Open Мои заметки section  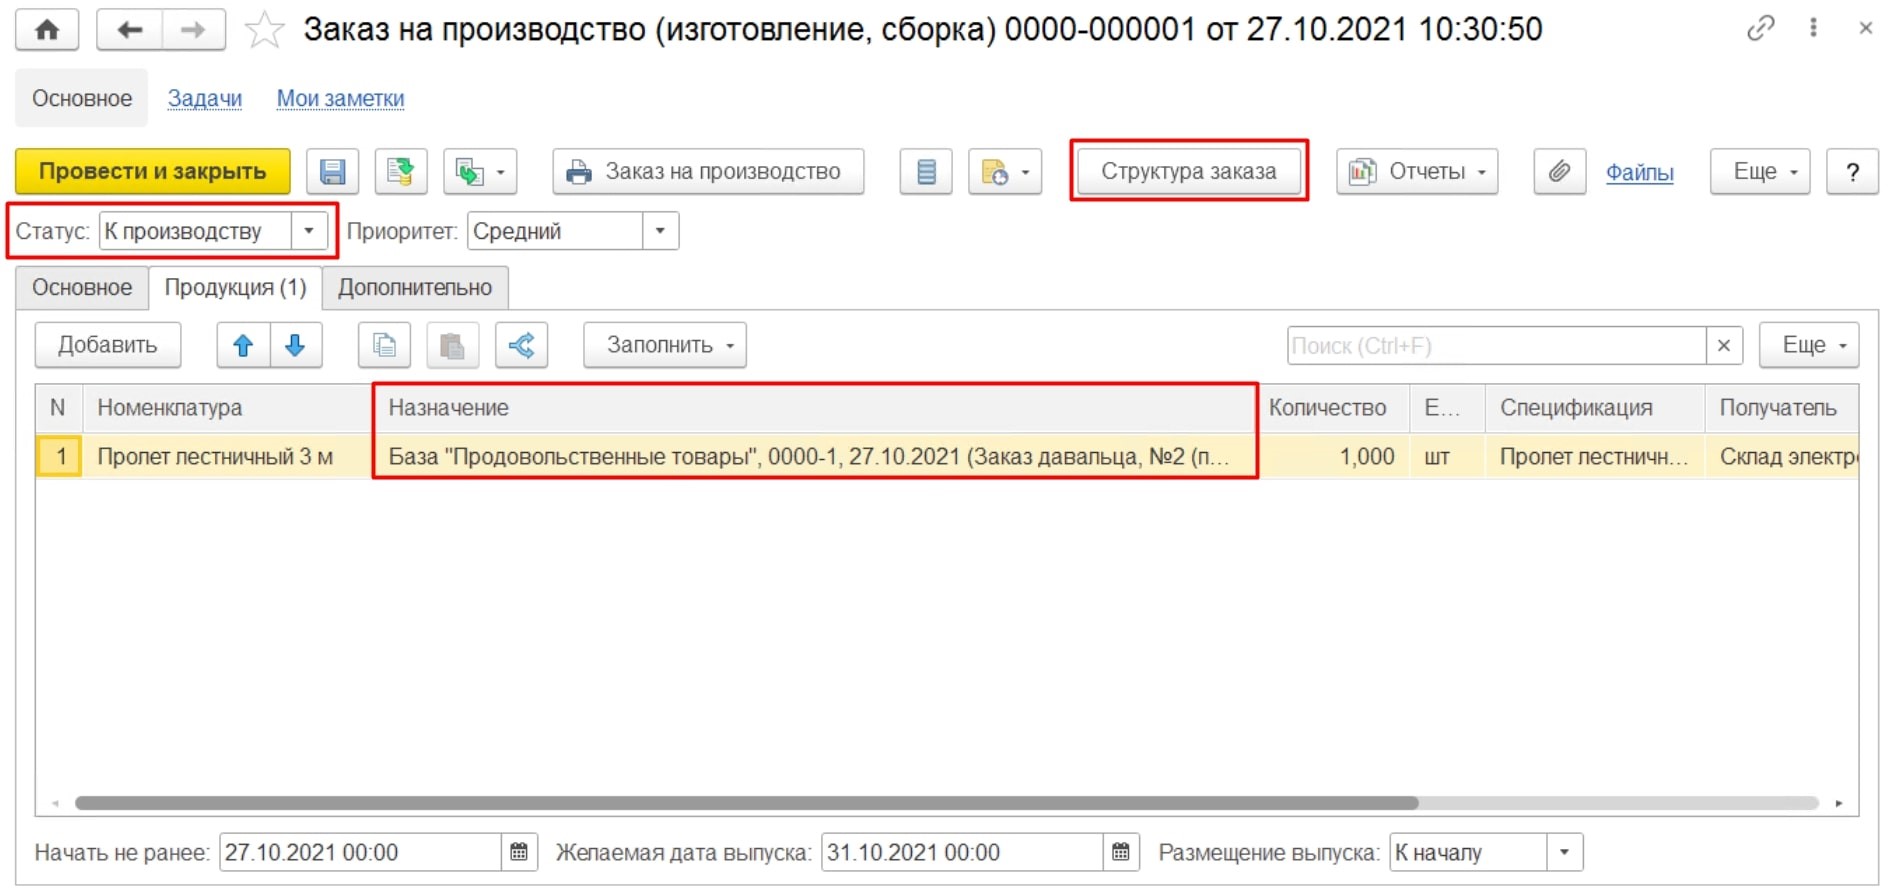340,98
